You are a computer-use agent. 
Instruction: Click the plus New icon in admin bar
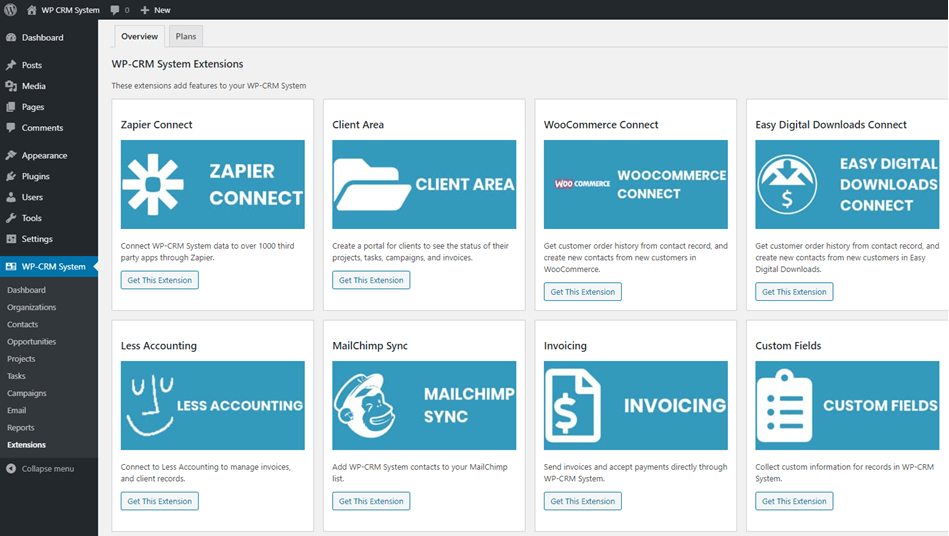pyautogui.click(x=145, y=10)
